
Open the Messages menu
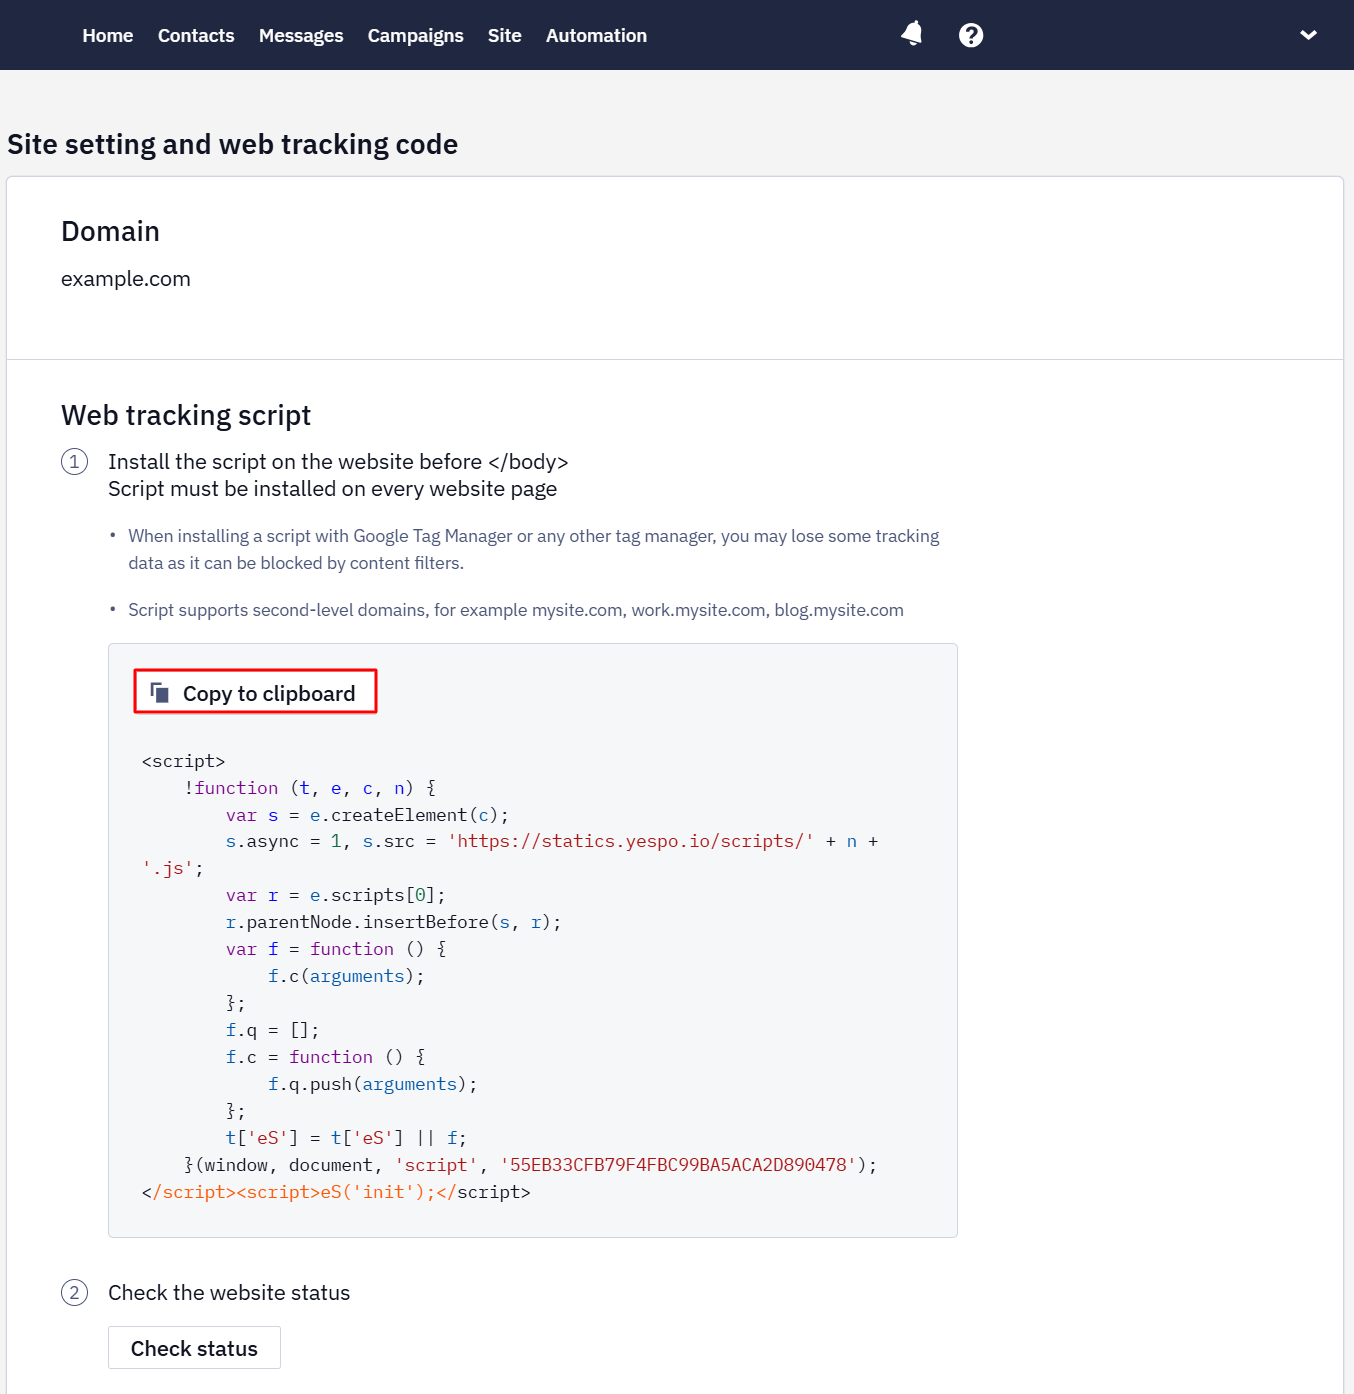(x=301, y=35)
